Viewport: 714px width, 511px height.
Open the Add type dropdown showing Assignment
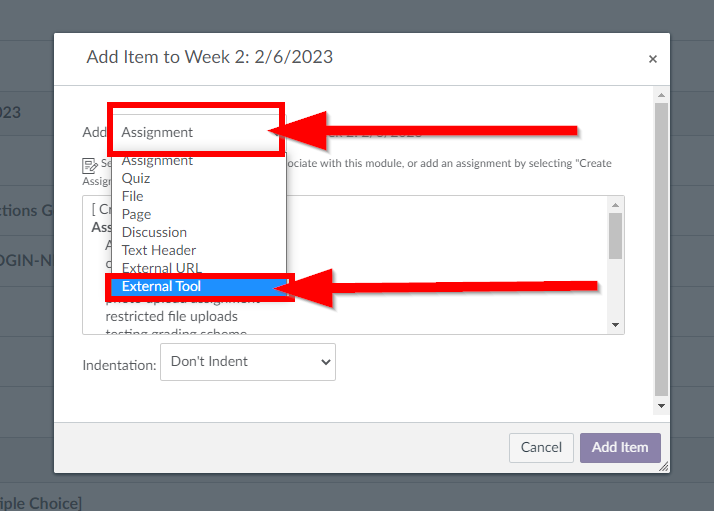tap(196, 132)
